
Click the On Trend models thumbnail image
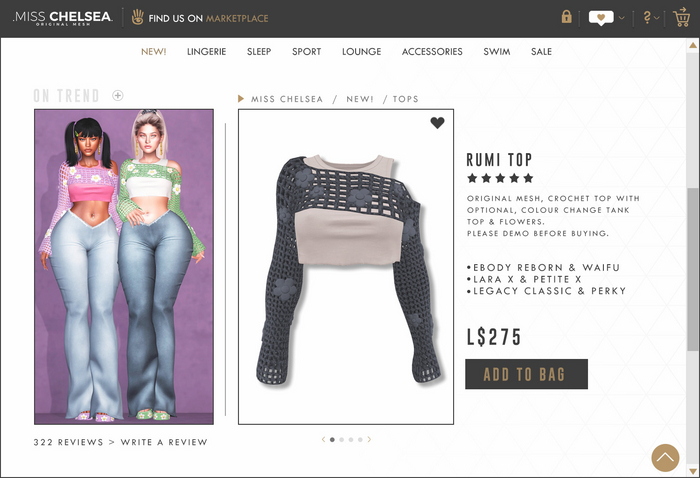[124, 266]
